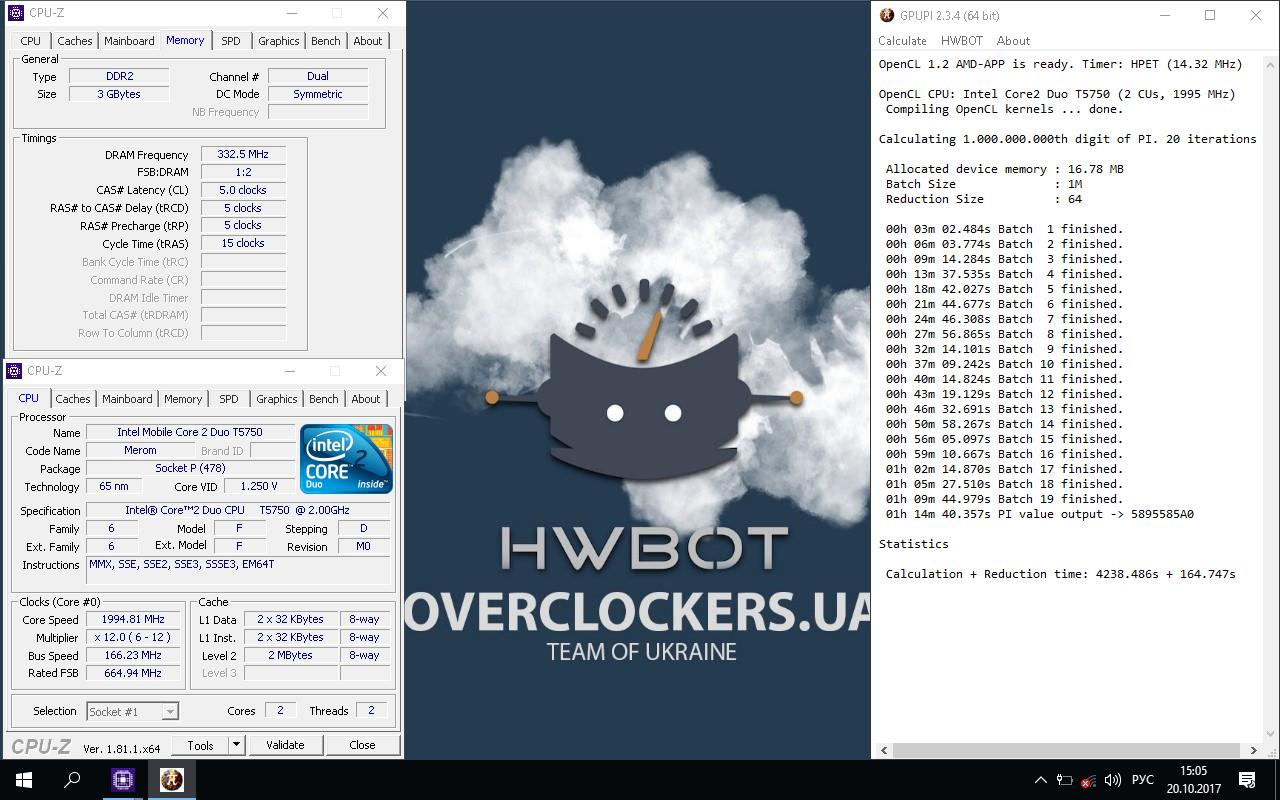
Task: Click GPUPI icon in title bar
Action: coord(886,15)
